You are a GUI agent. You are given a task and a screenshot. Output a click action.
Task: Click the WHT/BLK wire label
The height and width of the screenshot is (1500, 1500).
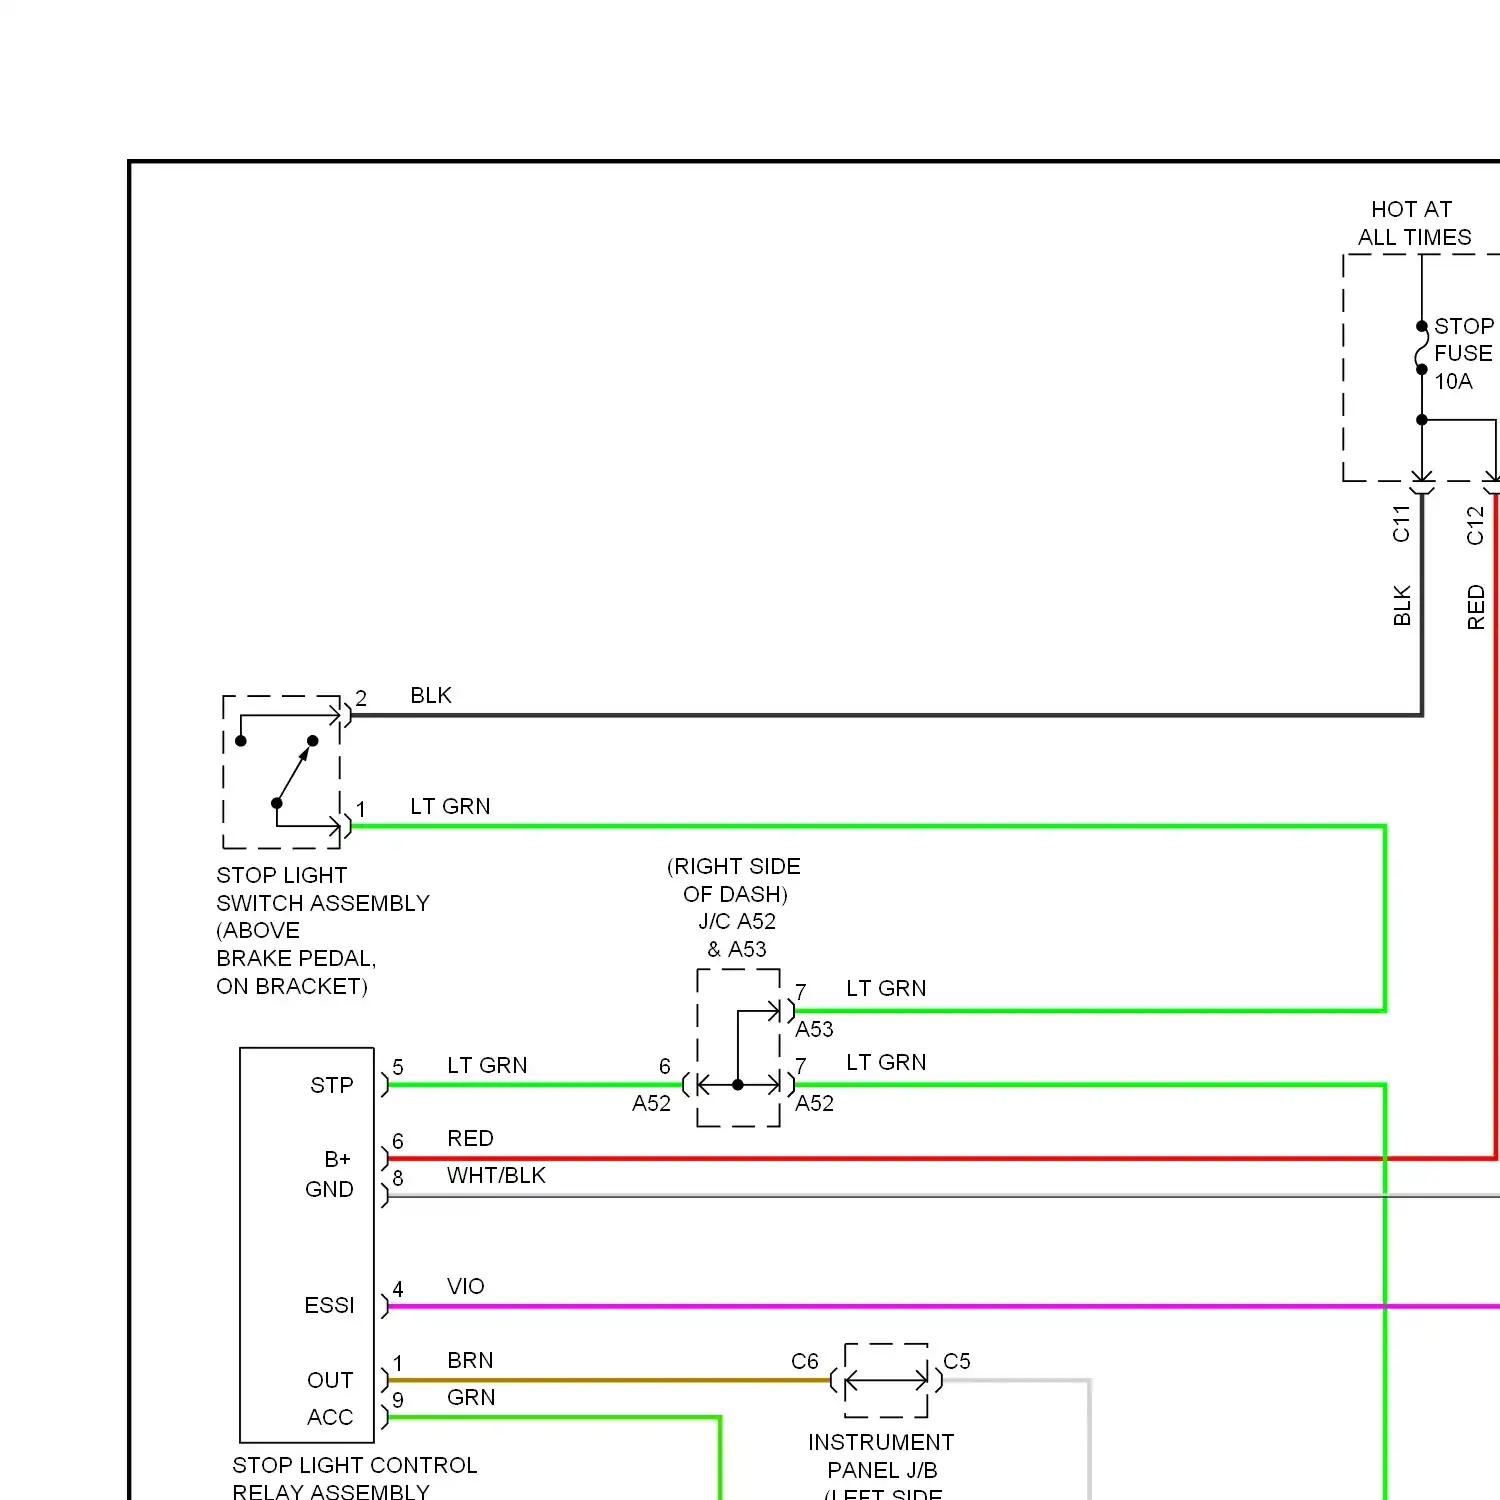pos(496,1175)
